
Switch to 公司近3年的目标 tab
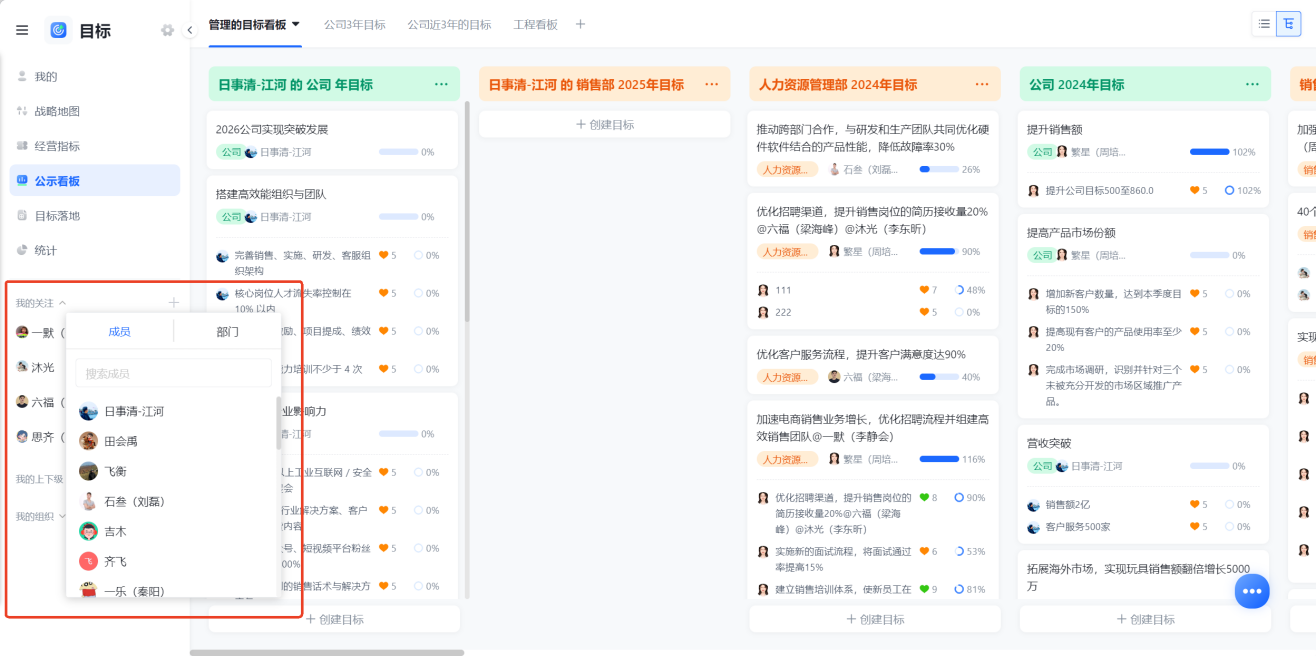(449, 24)
